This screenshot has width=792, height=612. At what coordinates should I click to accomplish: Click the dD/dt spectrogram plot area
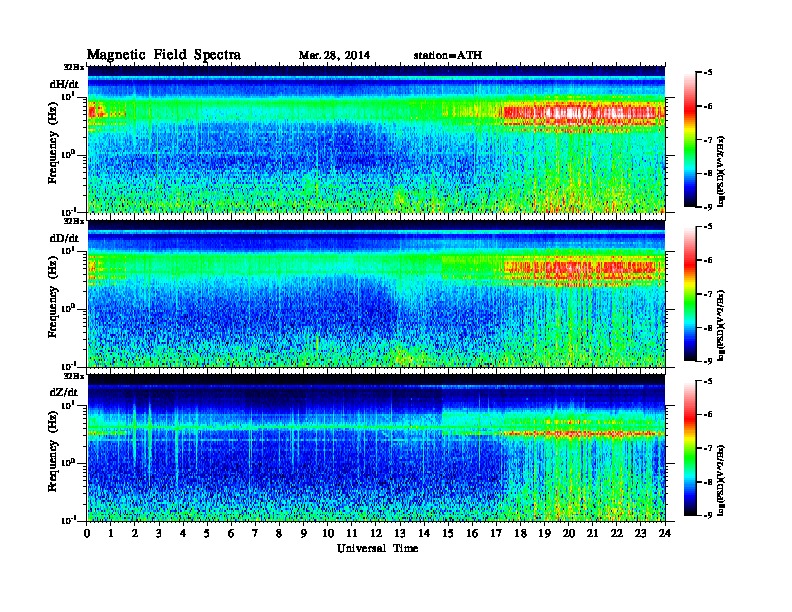pyautogui.click(x=376, y=293)
